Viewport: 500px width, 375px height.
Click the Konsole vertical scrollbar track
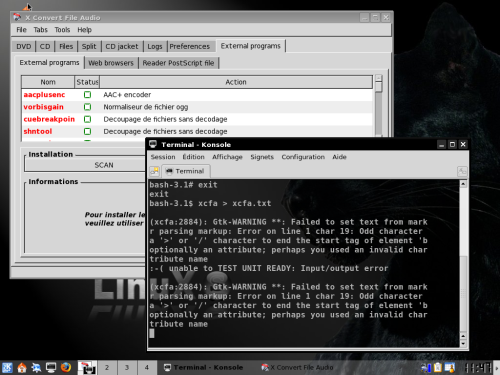click(463, 260)
